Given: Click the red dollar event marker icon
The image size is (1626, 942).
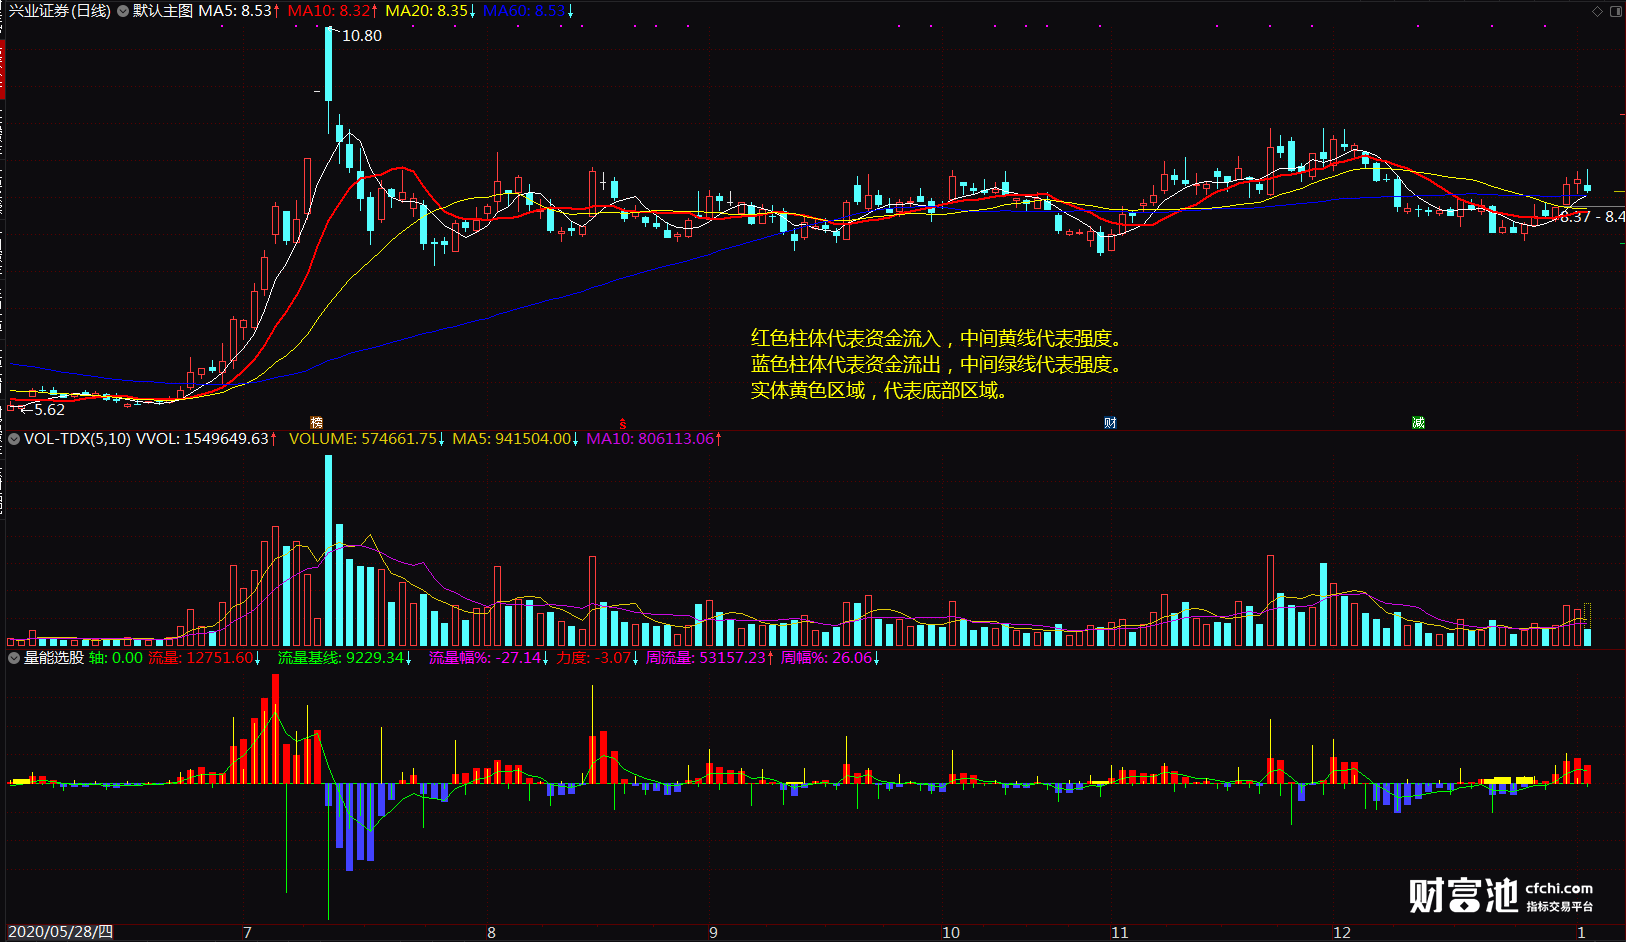Looking at the screenshot, I should click(622, 424).
